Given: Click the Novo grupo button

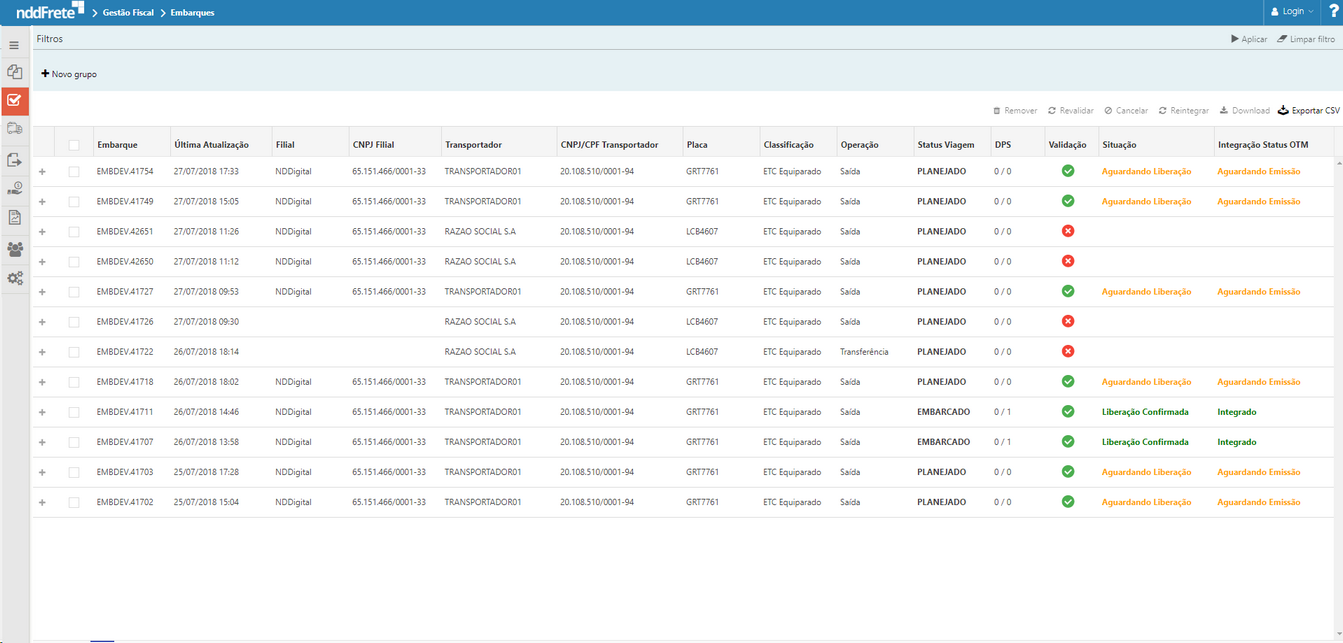Looking at the screenshot, I should coord(69,73).
